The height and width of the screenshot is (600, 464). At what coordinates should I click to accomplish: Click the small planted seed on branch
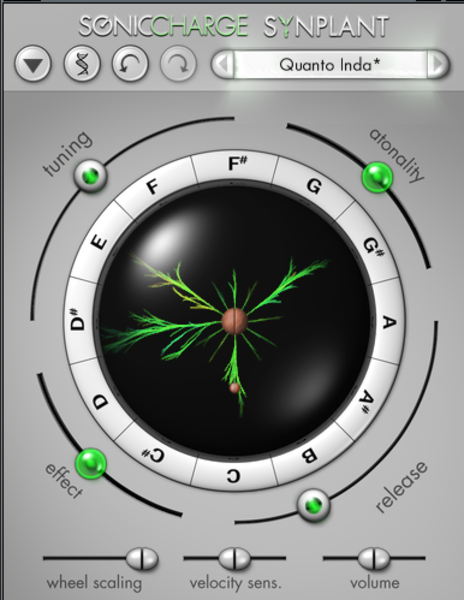(234, 388)
